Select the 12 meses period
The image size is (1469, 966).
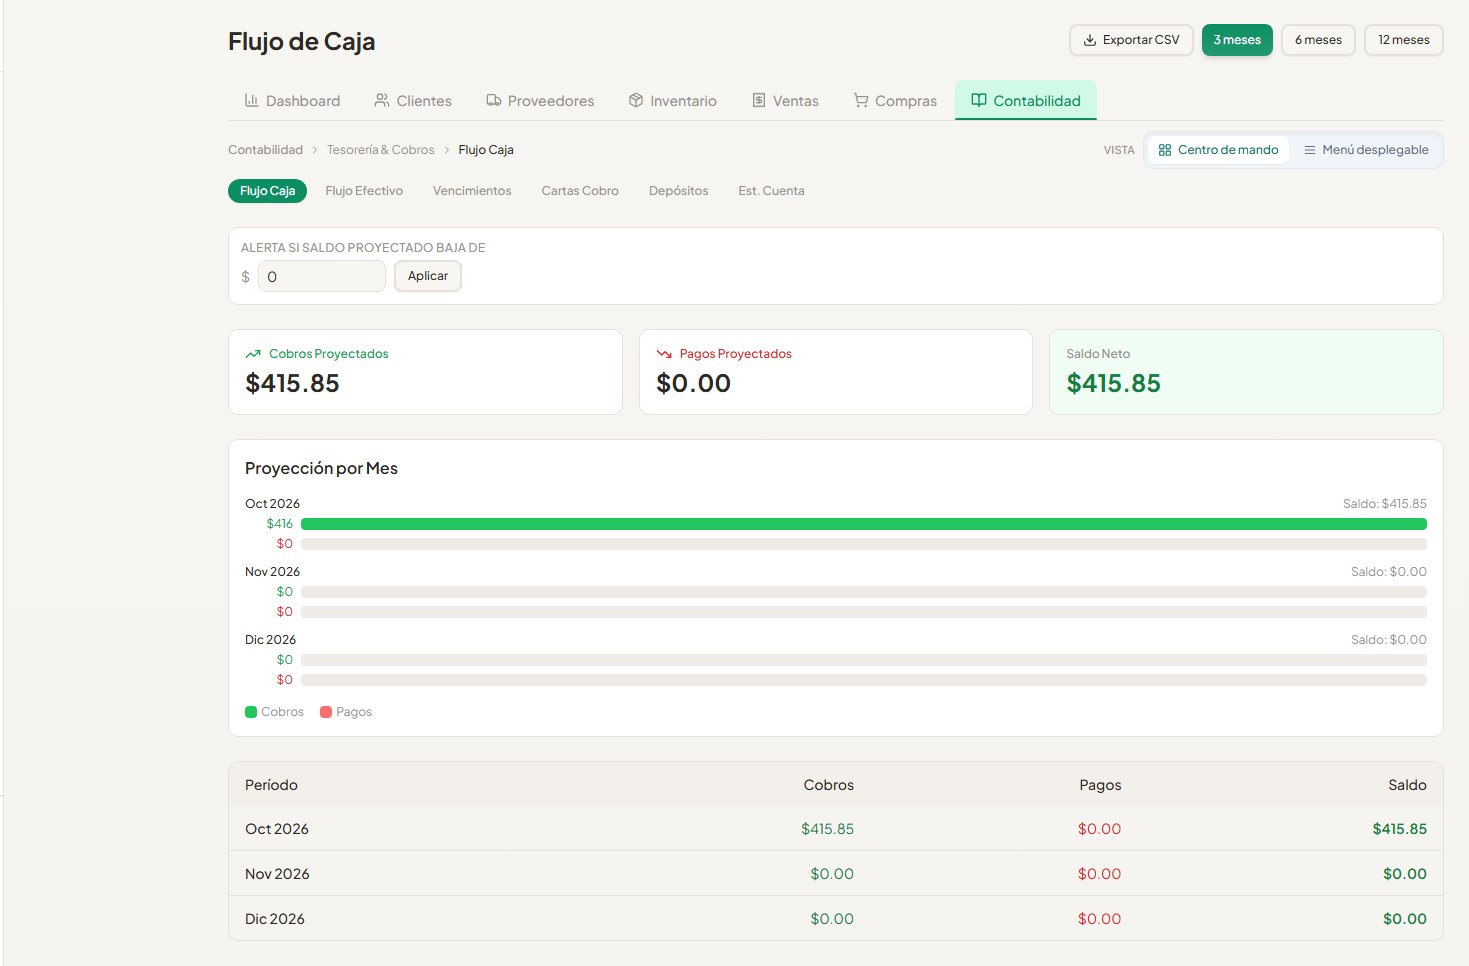coord(1404,40)
